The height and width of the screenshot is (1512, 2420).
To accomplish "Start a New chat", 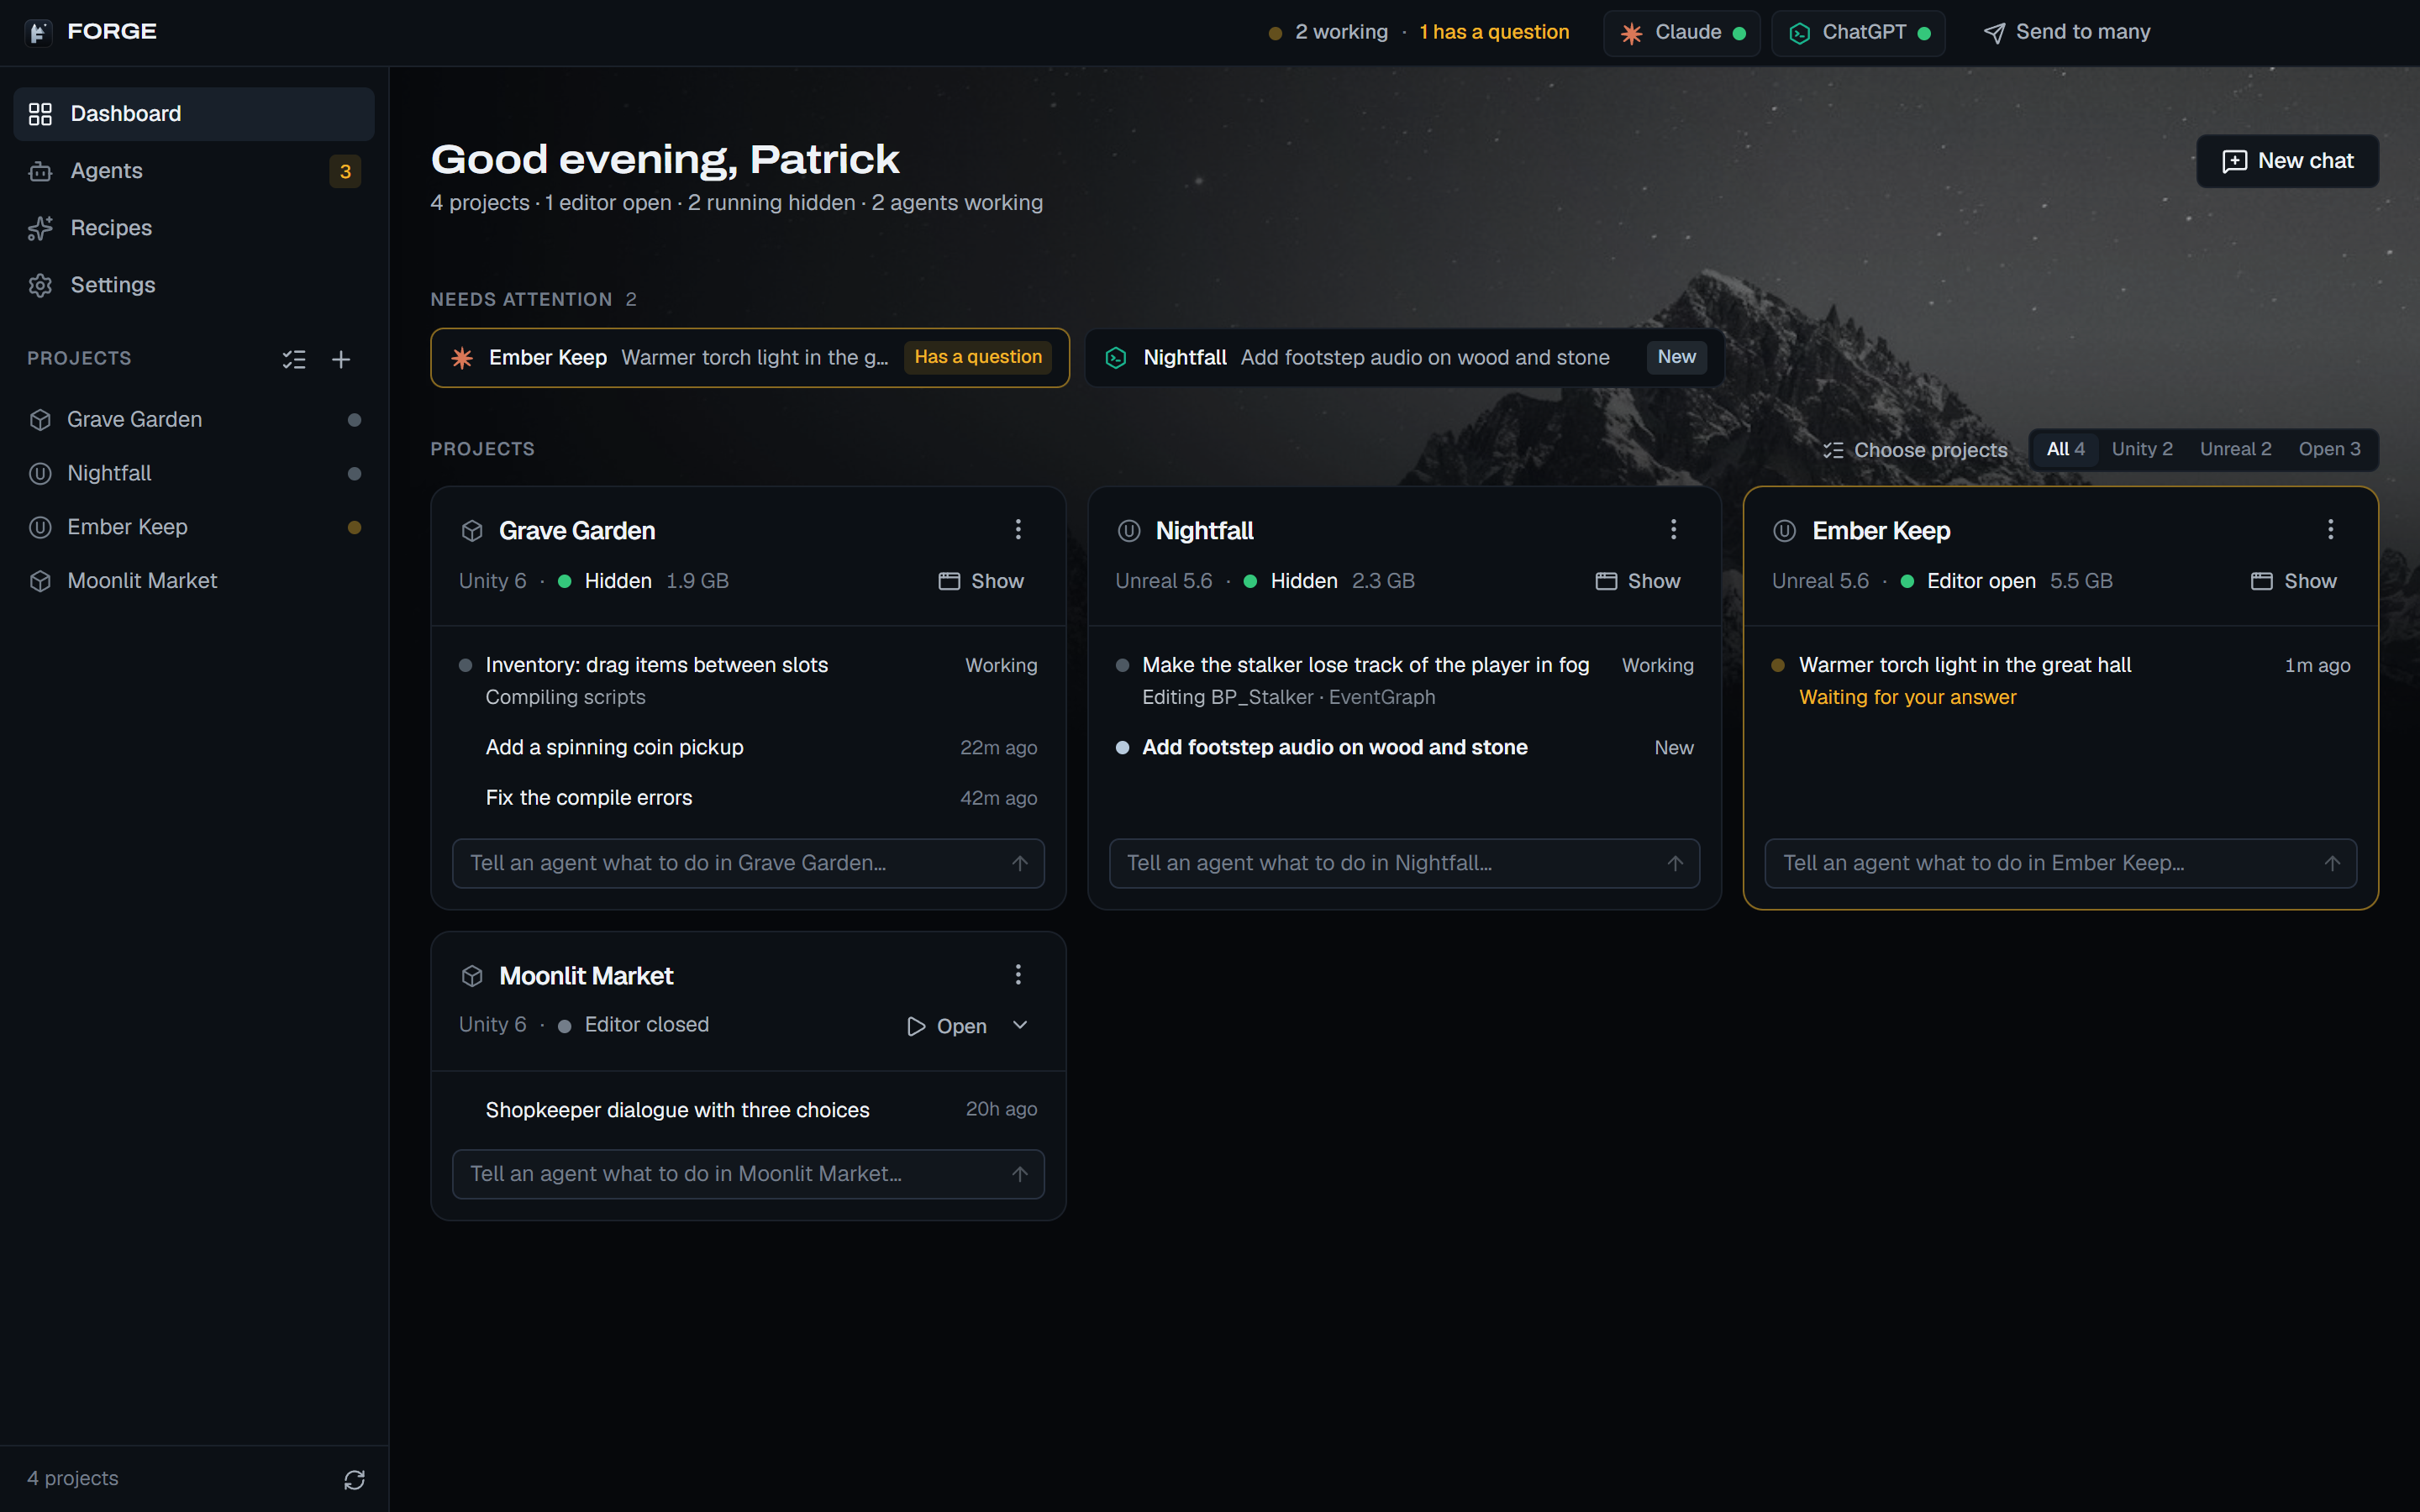I will click(2287, 161).
